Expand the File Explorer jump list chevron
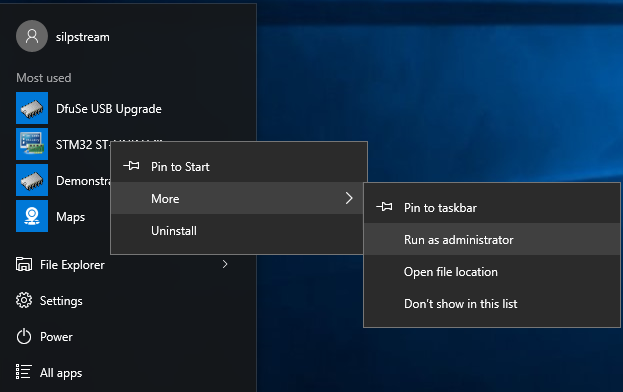The height and width of the screenshot is (392, 623). pyautogui.click(x=225, y=264)
